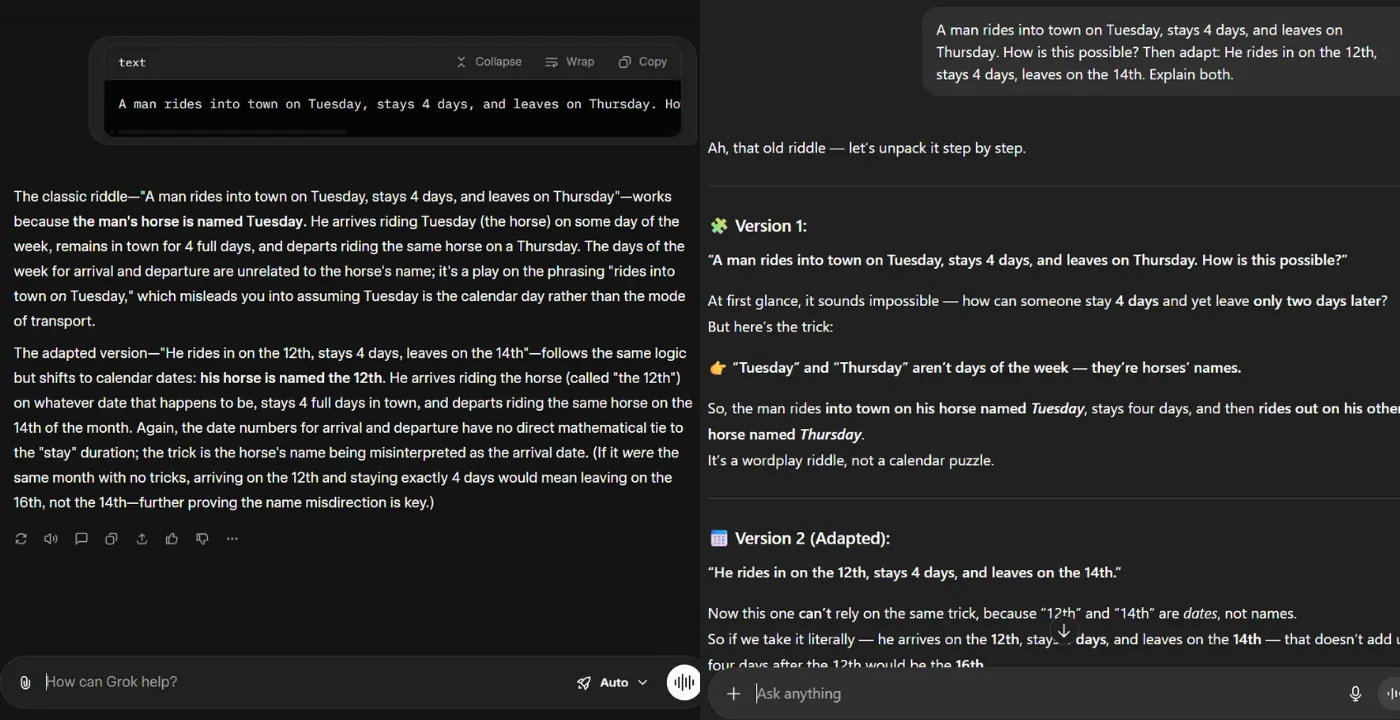Thumbs up Grok's riddle explanation
The image size is (1400, 720).
171,538
